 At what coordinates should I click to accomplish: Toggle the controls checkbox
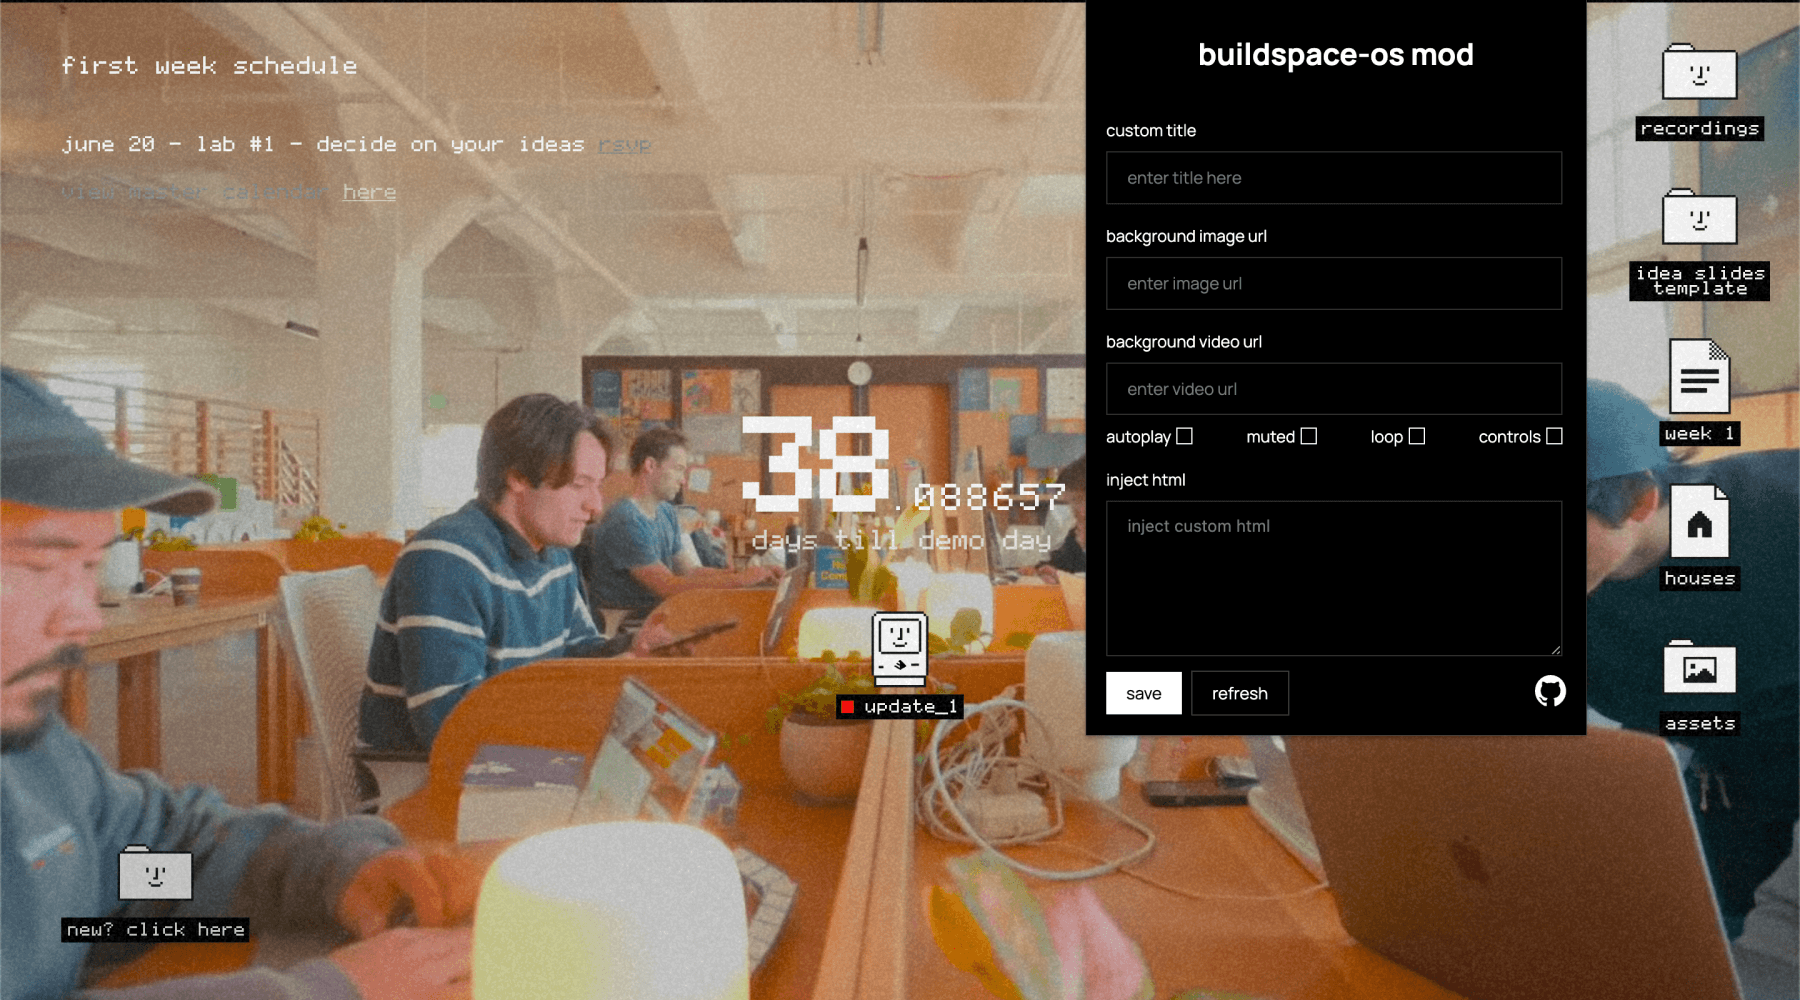coord(1553,435)
